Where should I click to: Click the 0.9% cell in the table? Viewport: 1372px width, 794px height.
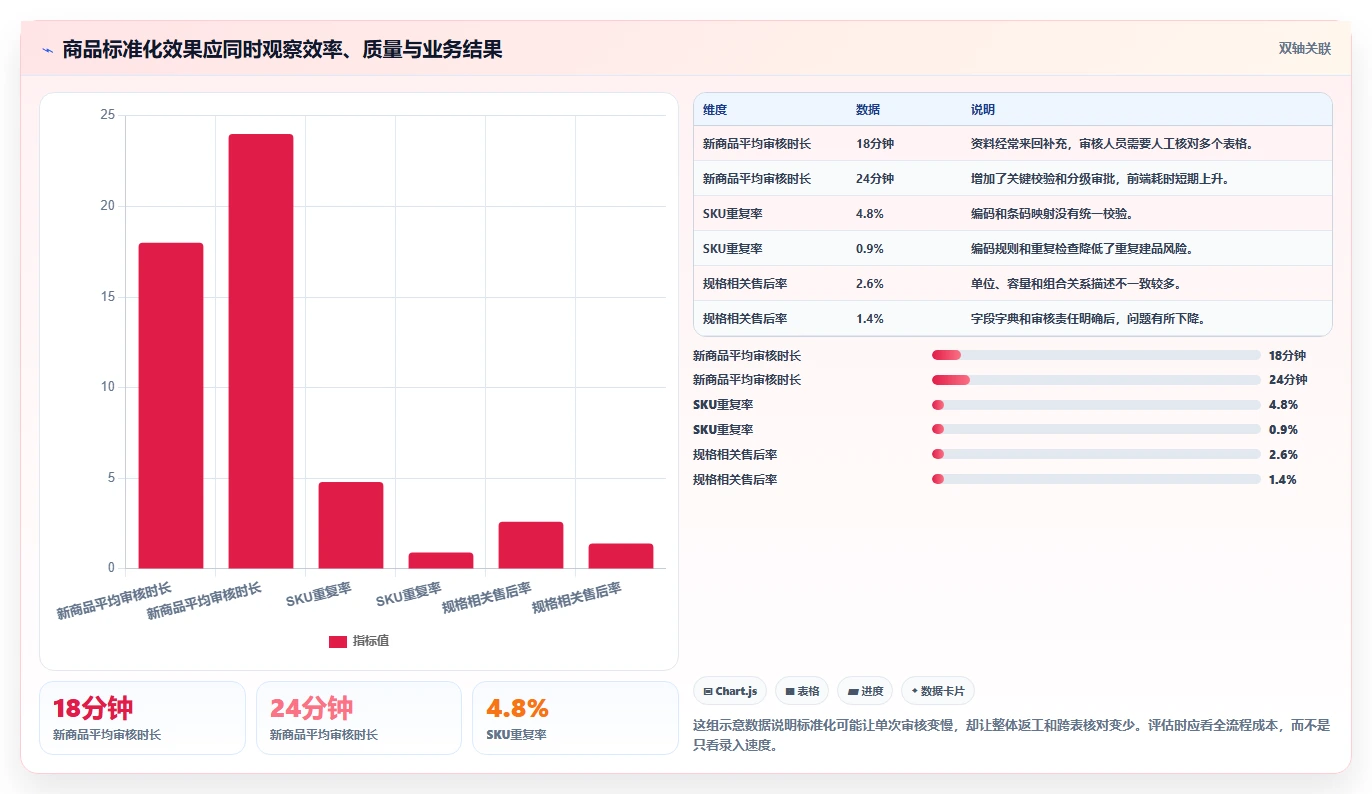[x=870, y=249]
